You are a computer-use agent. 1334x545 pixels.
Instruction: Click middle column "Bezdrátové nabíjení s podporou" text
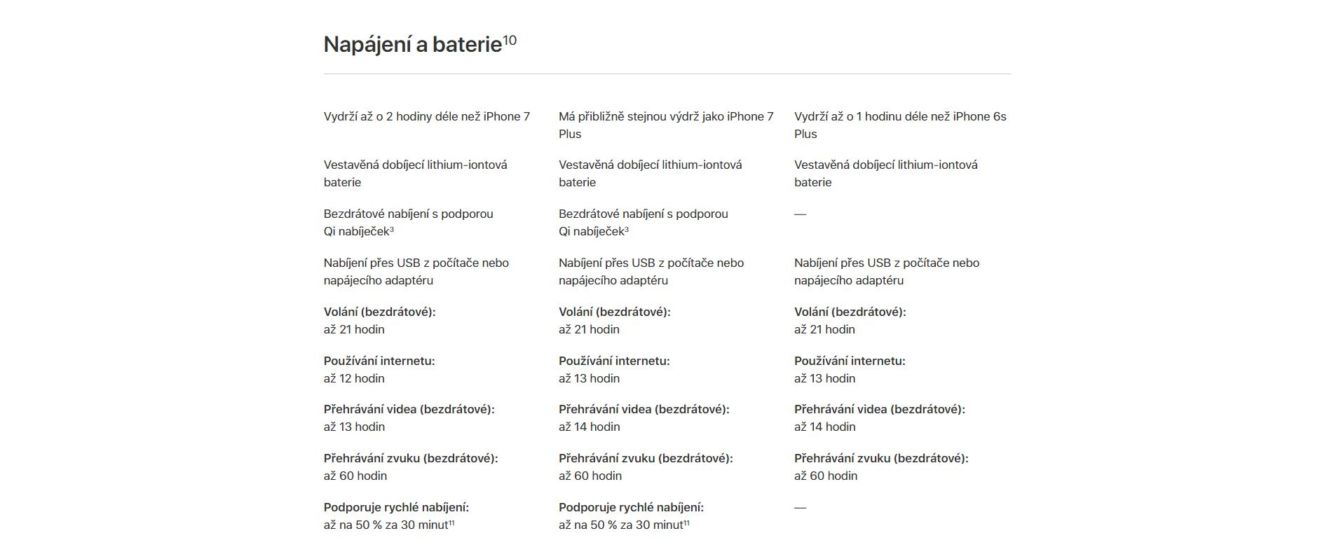[643, 214]
